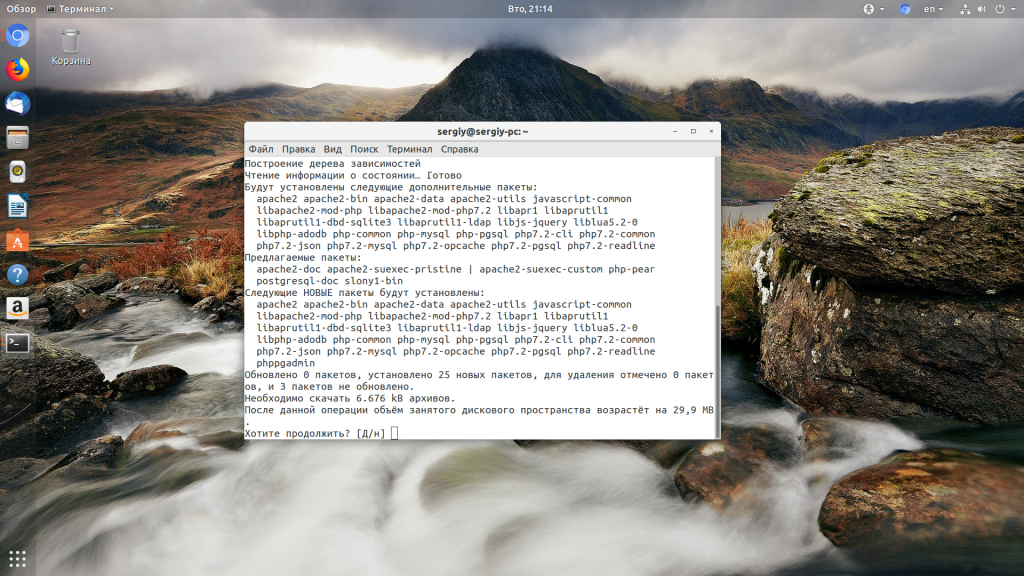Open the Справка menu in the terminal
This screenshot has width=1024, height=576.
(x=459, y=149)
